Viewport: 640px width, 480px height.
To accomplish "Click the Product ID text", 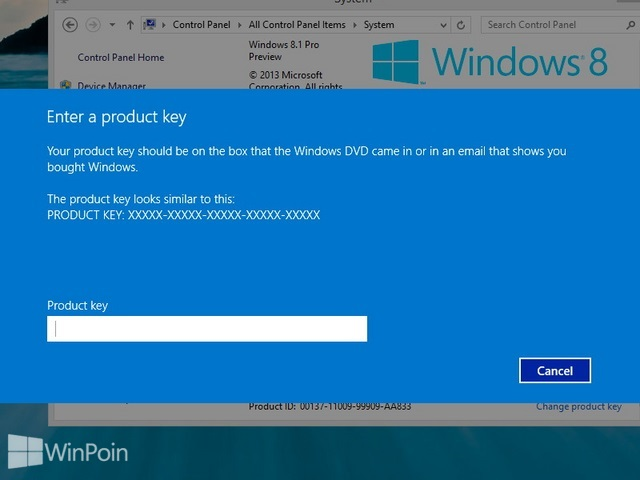I will coord(330,407).
